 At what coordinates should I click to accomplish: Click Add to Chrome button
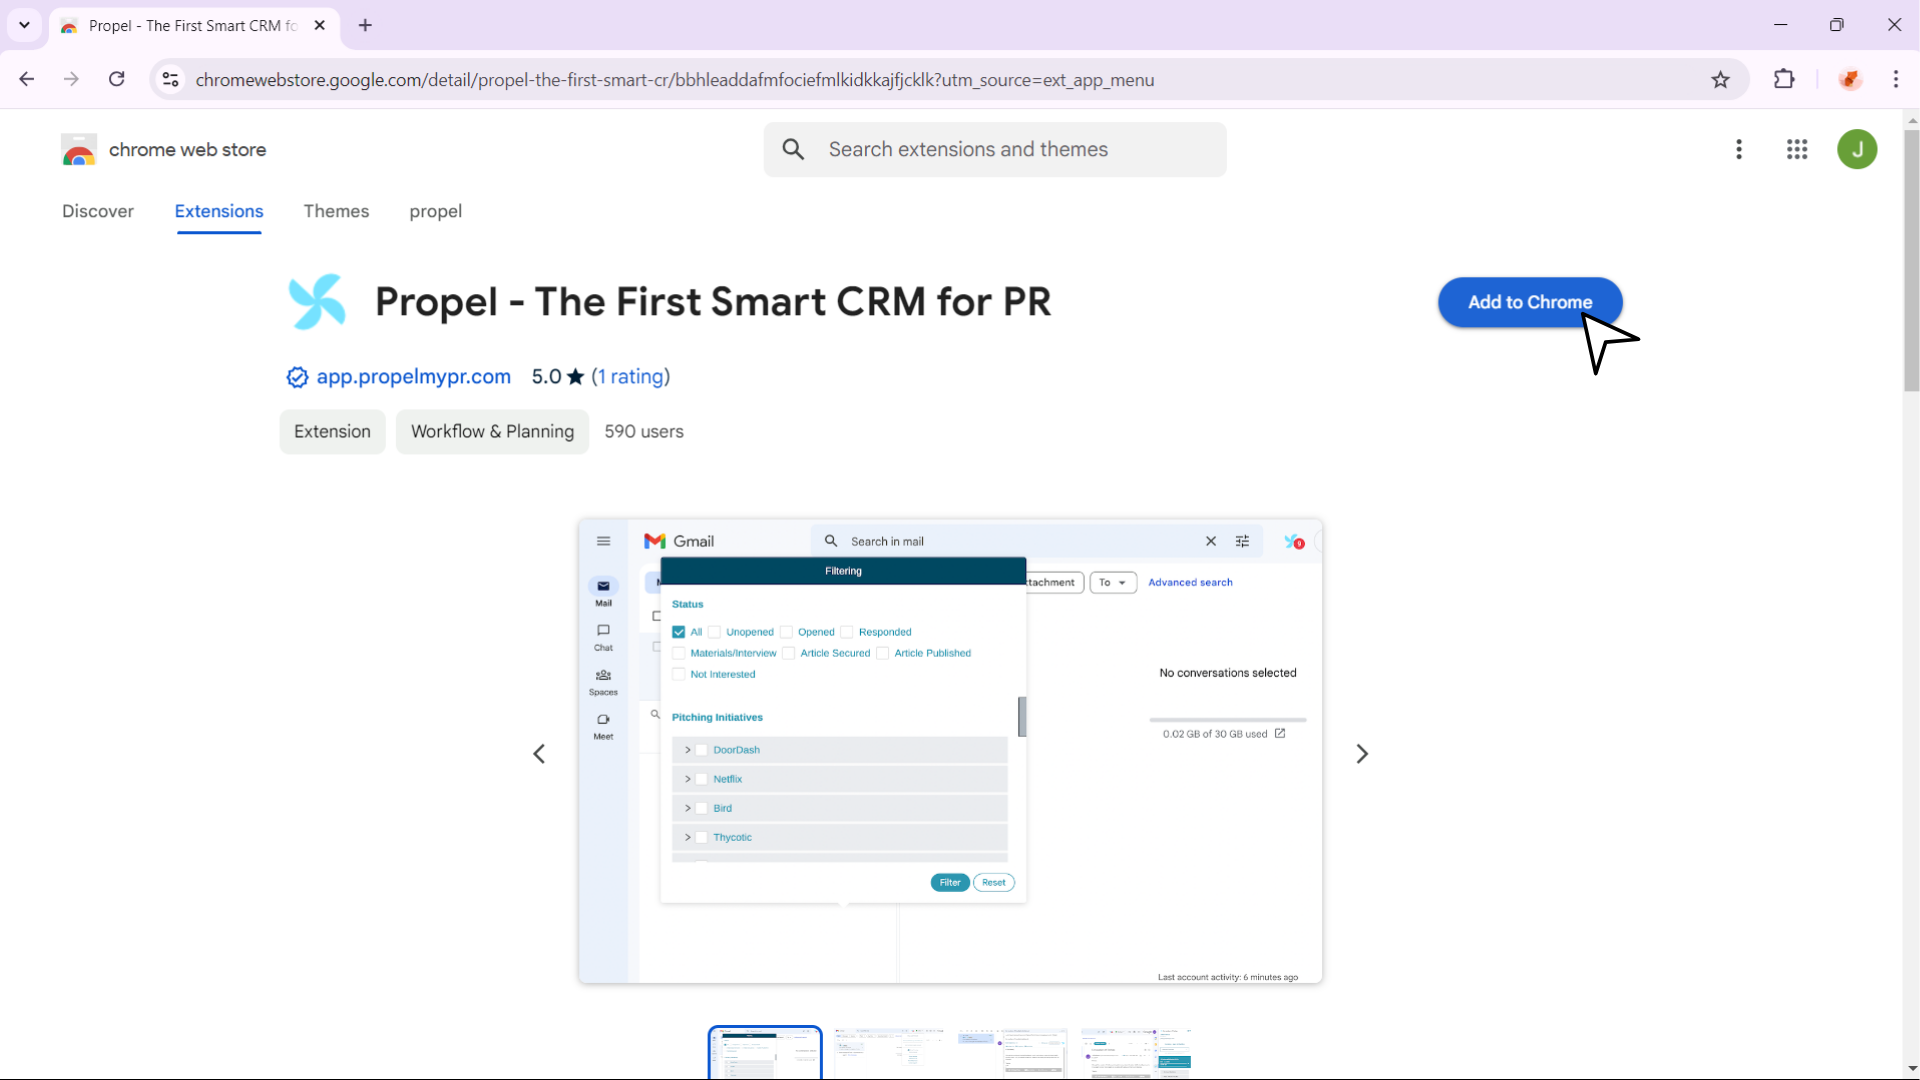pos(1530,302)
